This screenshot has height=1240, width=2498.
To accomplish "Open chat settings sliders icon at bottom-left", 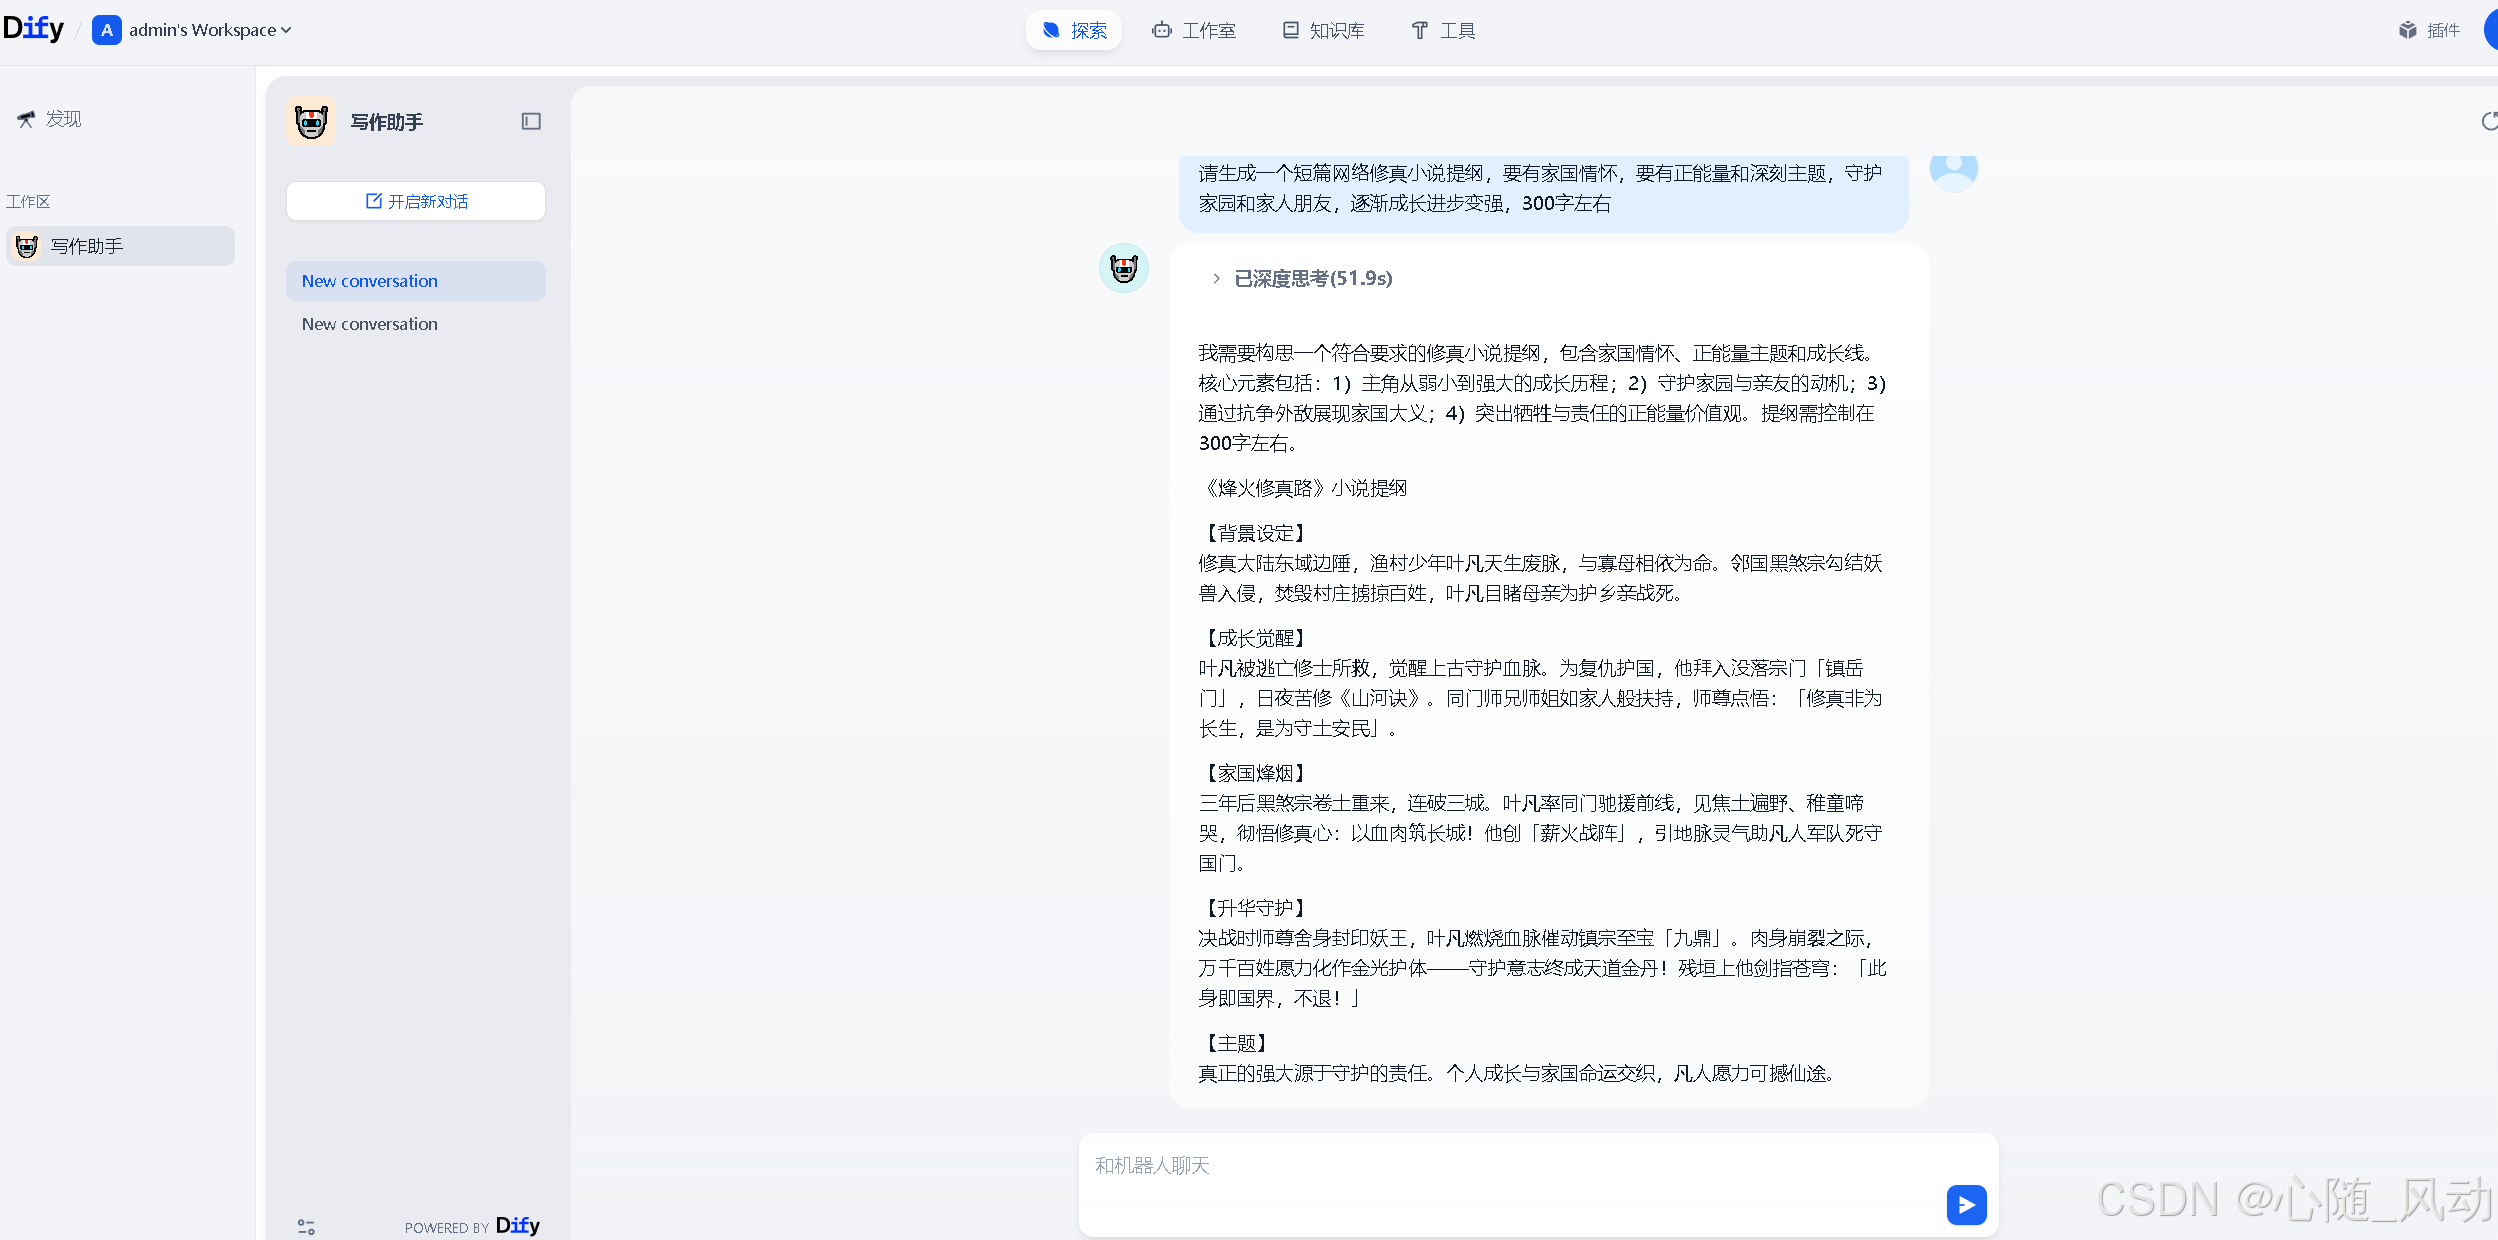I will tap(306, 1226).
